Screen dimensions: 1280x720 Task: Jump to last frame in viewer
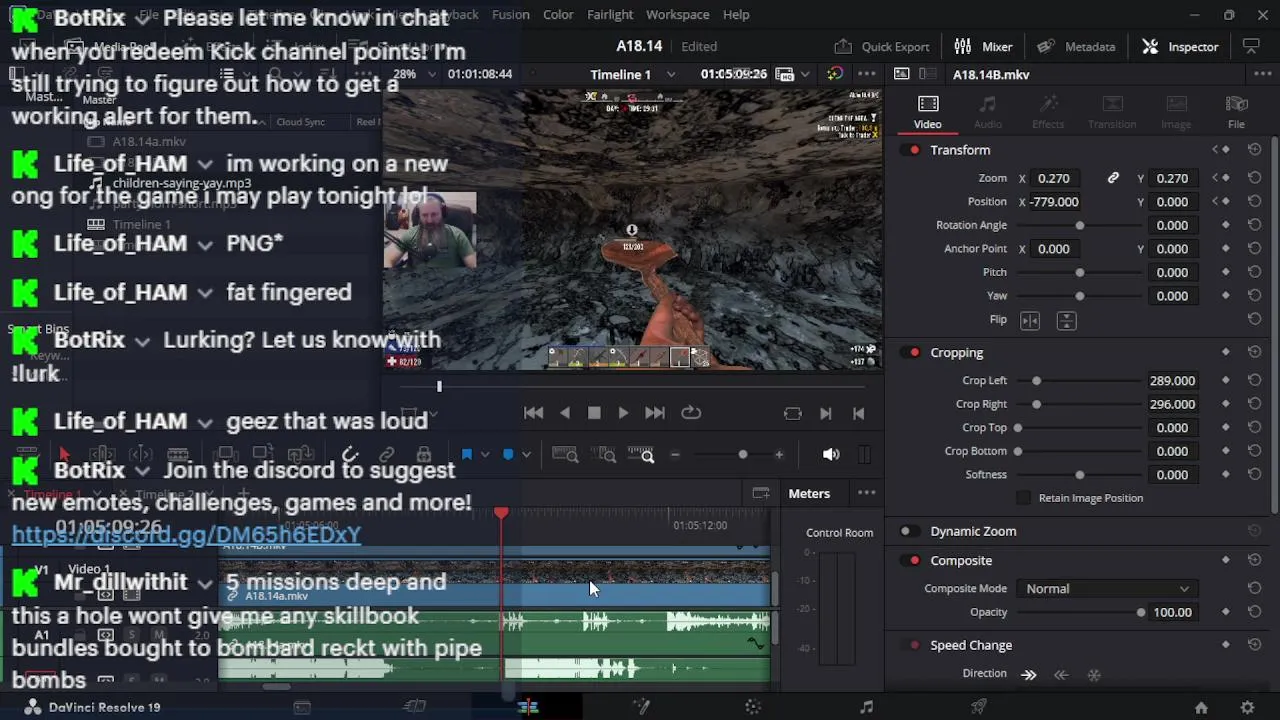tap(655, 413)
